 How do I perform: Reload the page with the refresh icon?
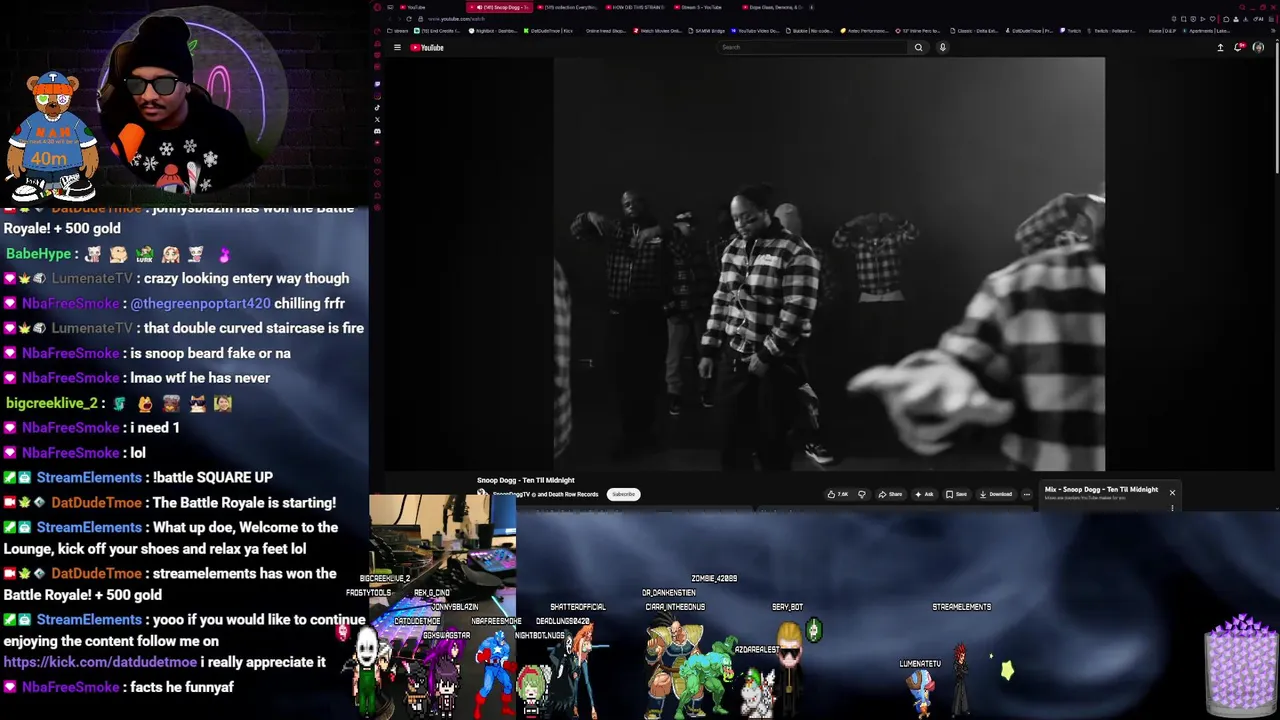pyautogui.click(x=409, y=19)
